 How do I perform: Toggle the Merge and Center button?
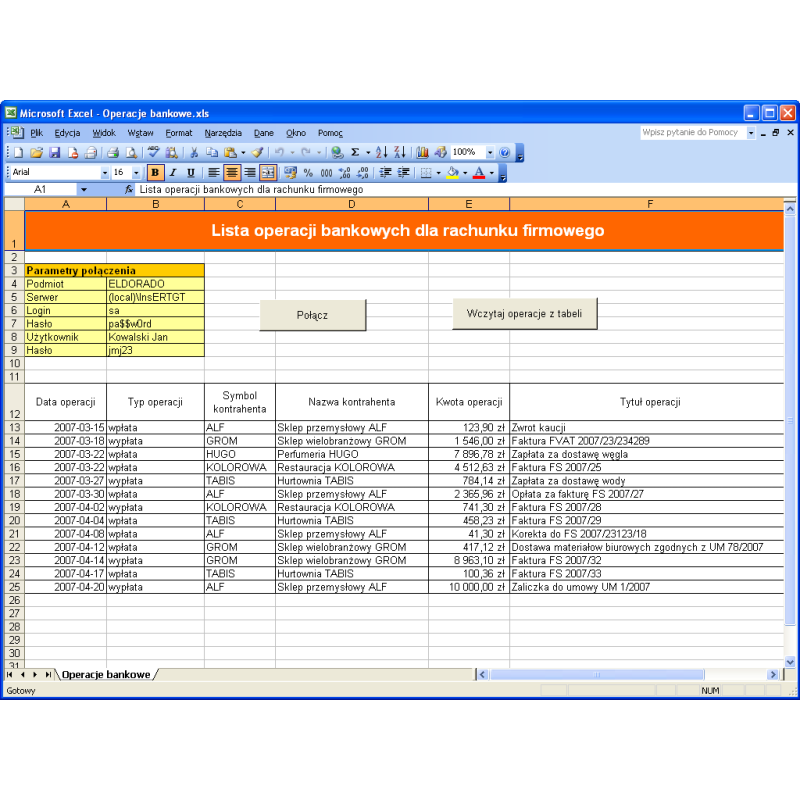[268, 173]
